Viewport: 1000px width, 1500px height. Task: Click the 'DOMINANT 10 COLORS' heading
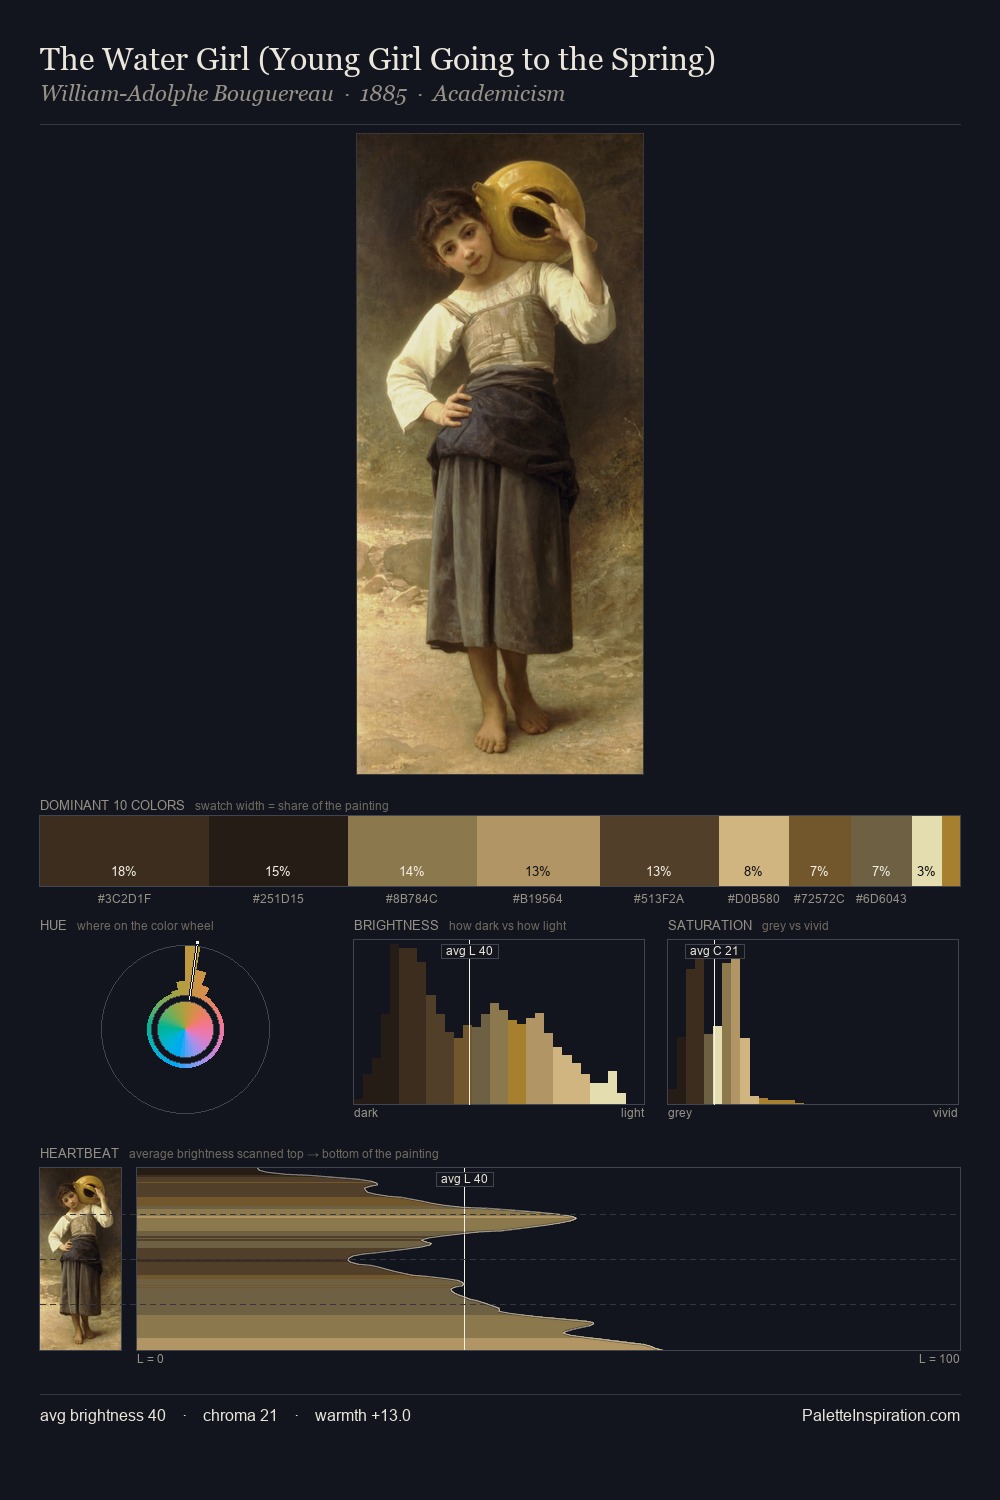point(112,805)
